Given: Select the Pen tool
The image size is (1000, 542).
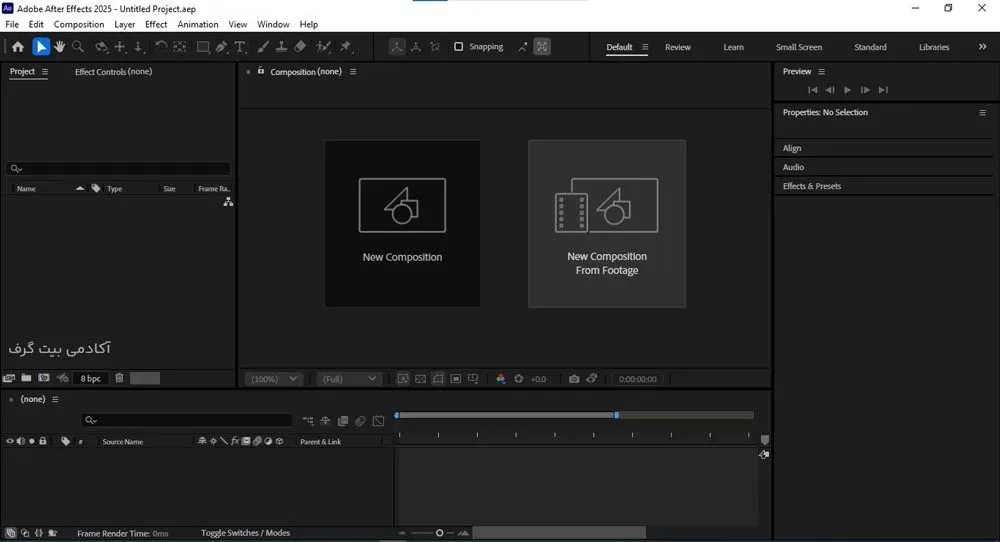Looking at the screenshot, I should tap(221, 47).
